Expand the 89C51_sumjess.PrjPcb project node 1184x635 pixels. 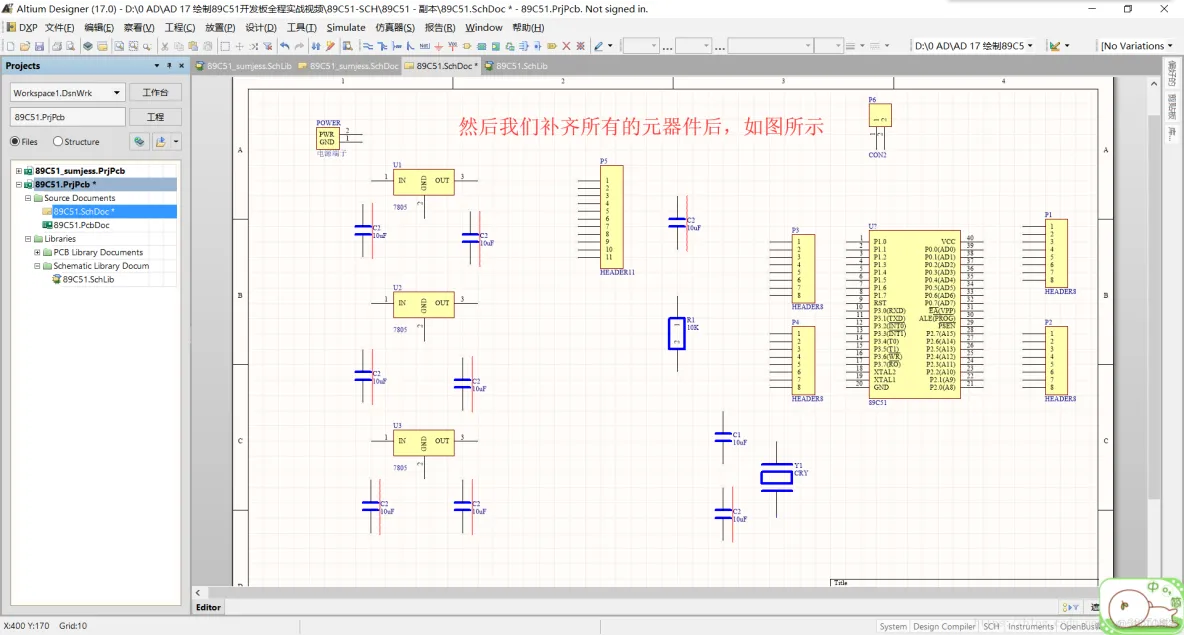click(x=19, y=171)
